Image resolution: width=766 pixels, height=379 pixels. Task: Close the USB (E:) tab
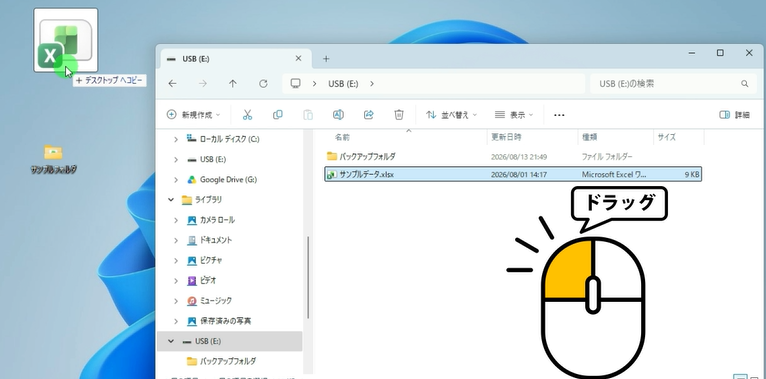(x=298, y=59)
